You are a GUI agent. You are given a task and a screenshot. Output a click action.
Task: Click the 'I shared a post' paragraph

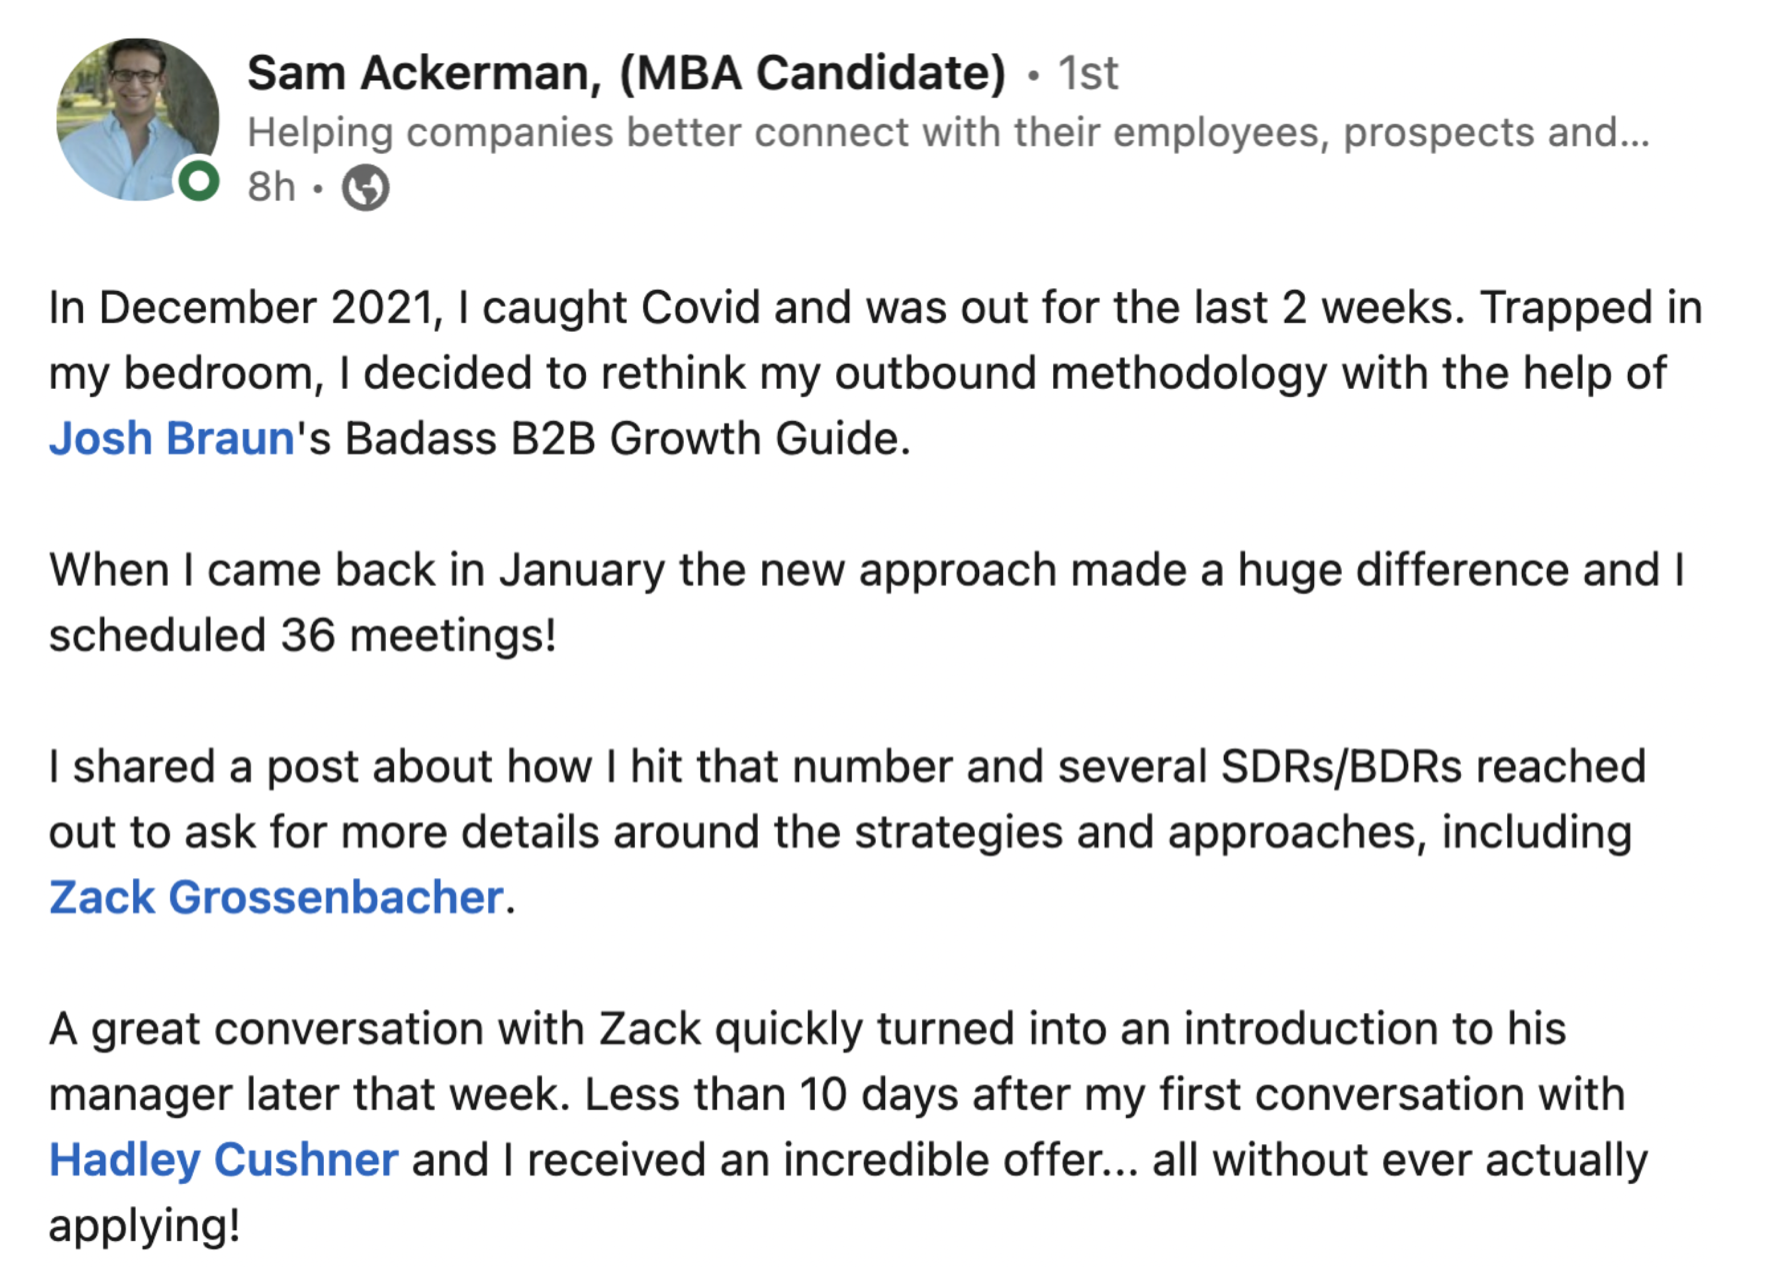pyautogui.click(x=847, y=832)
